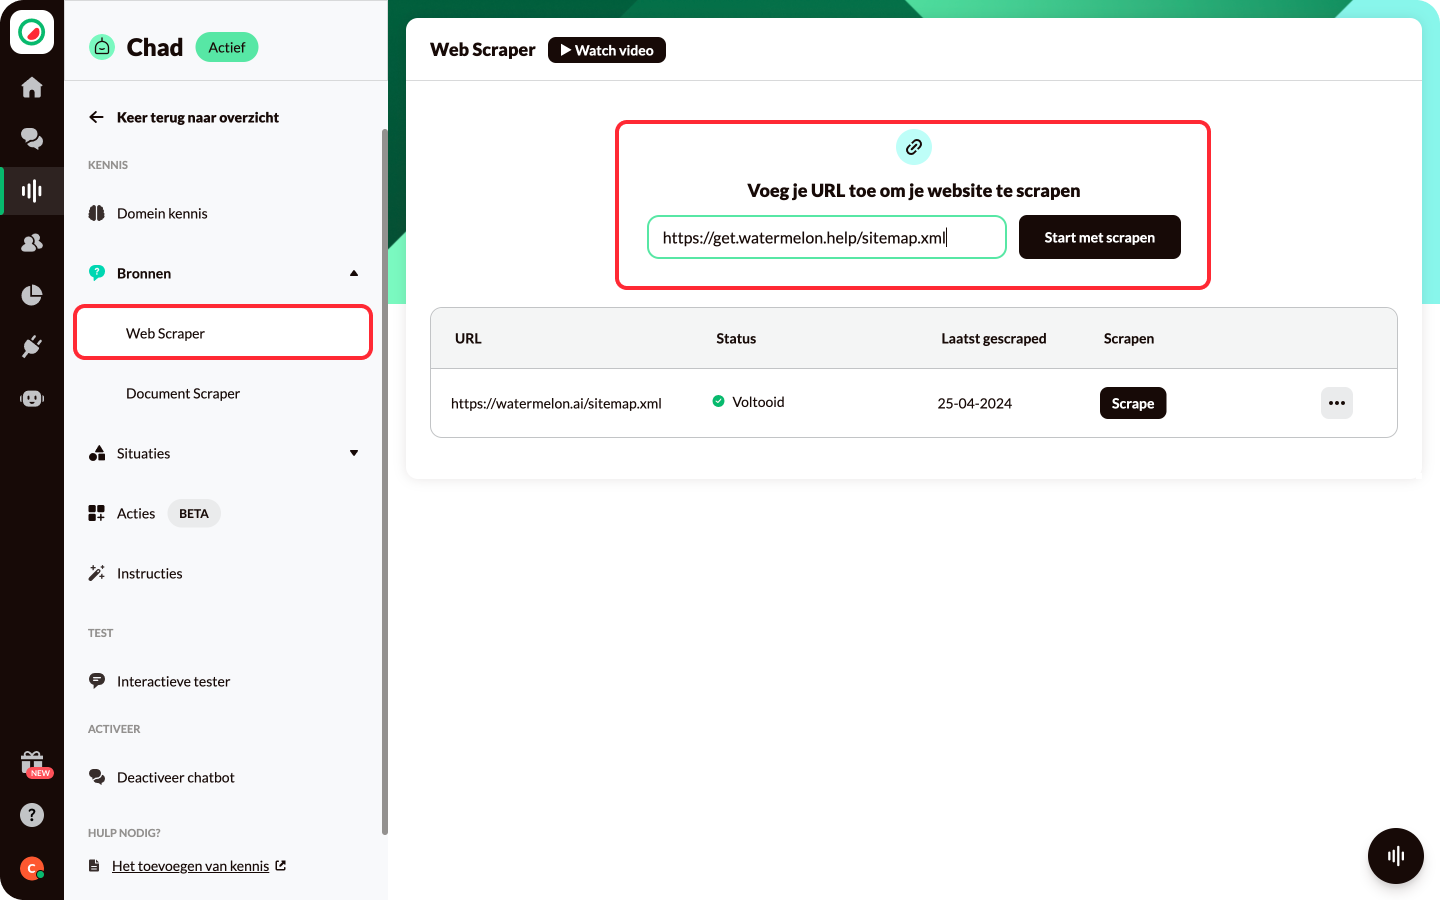The width and height of the screenshot is (1440, 900).
Task: Go to the Home icon in the sidebar
Action: click(x=32, y=88)
